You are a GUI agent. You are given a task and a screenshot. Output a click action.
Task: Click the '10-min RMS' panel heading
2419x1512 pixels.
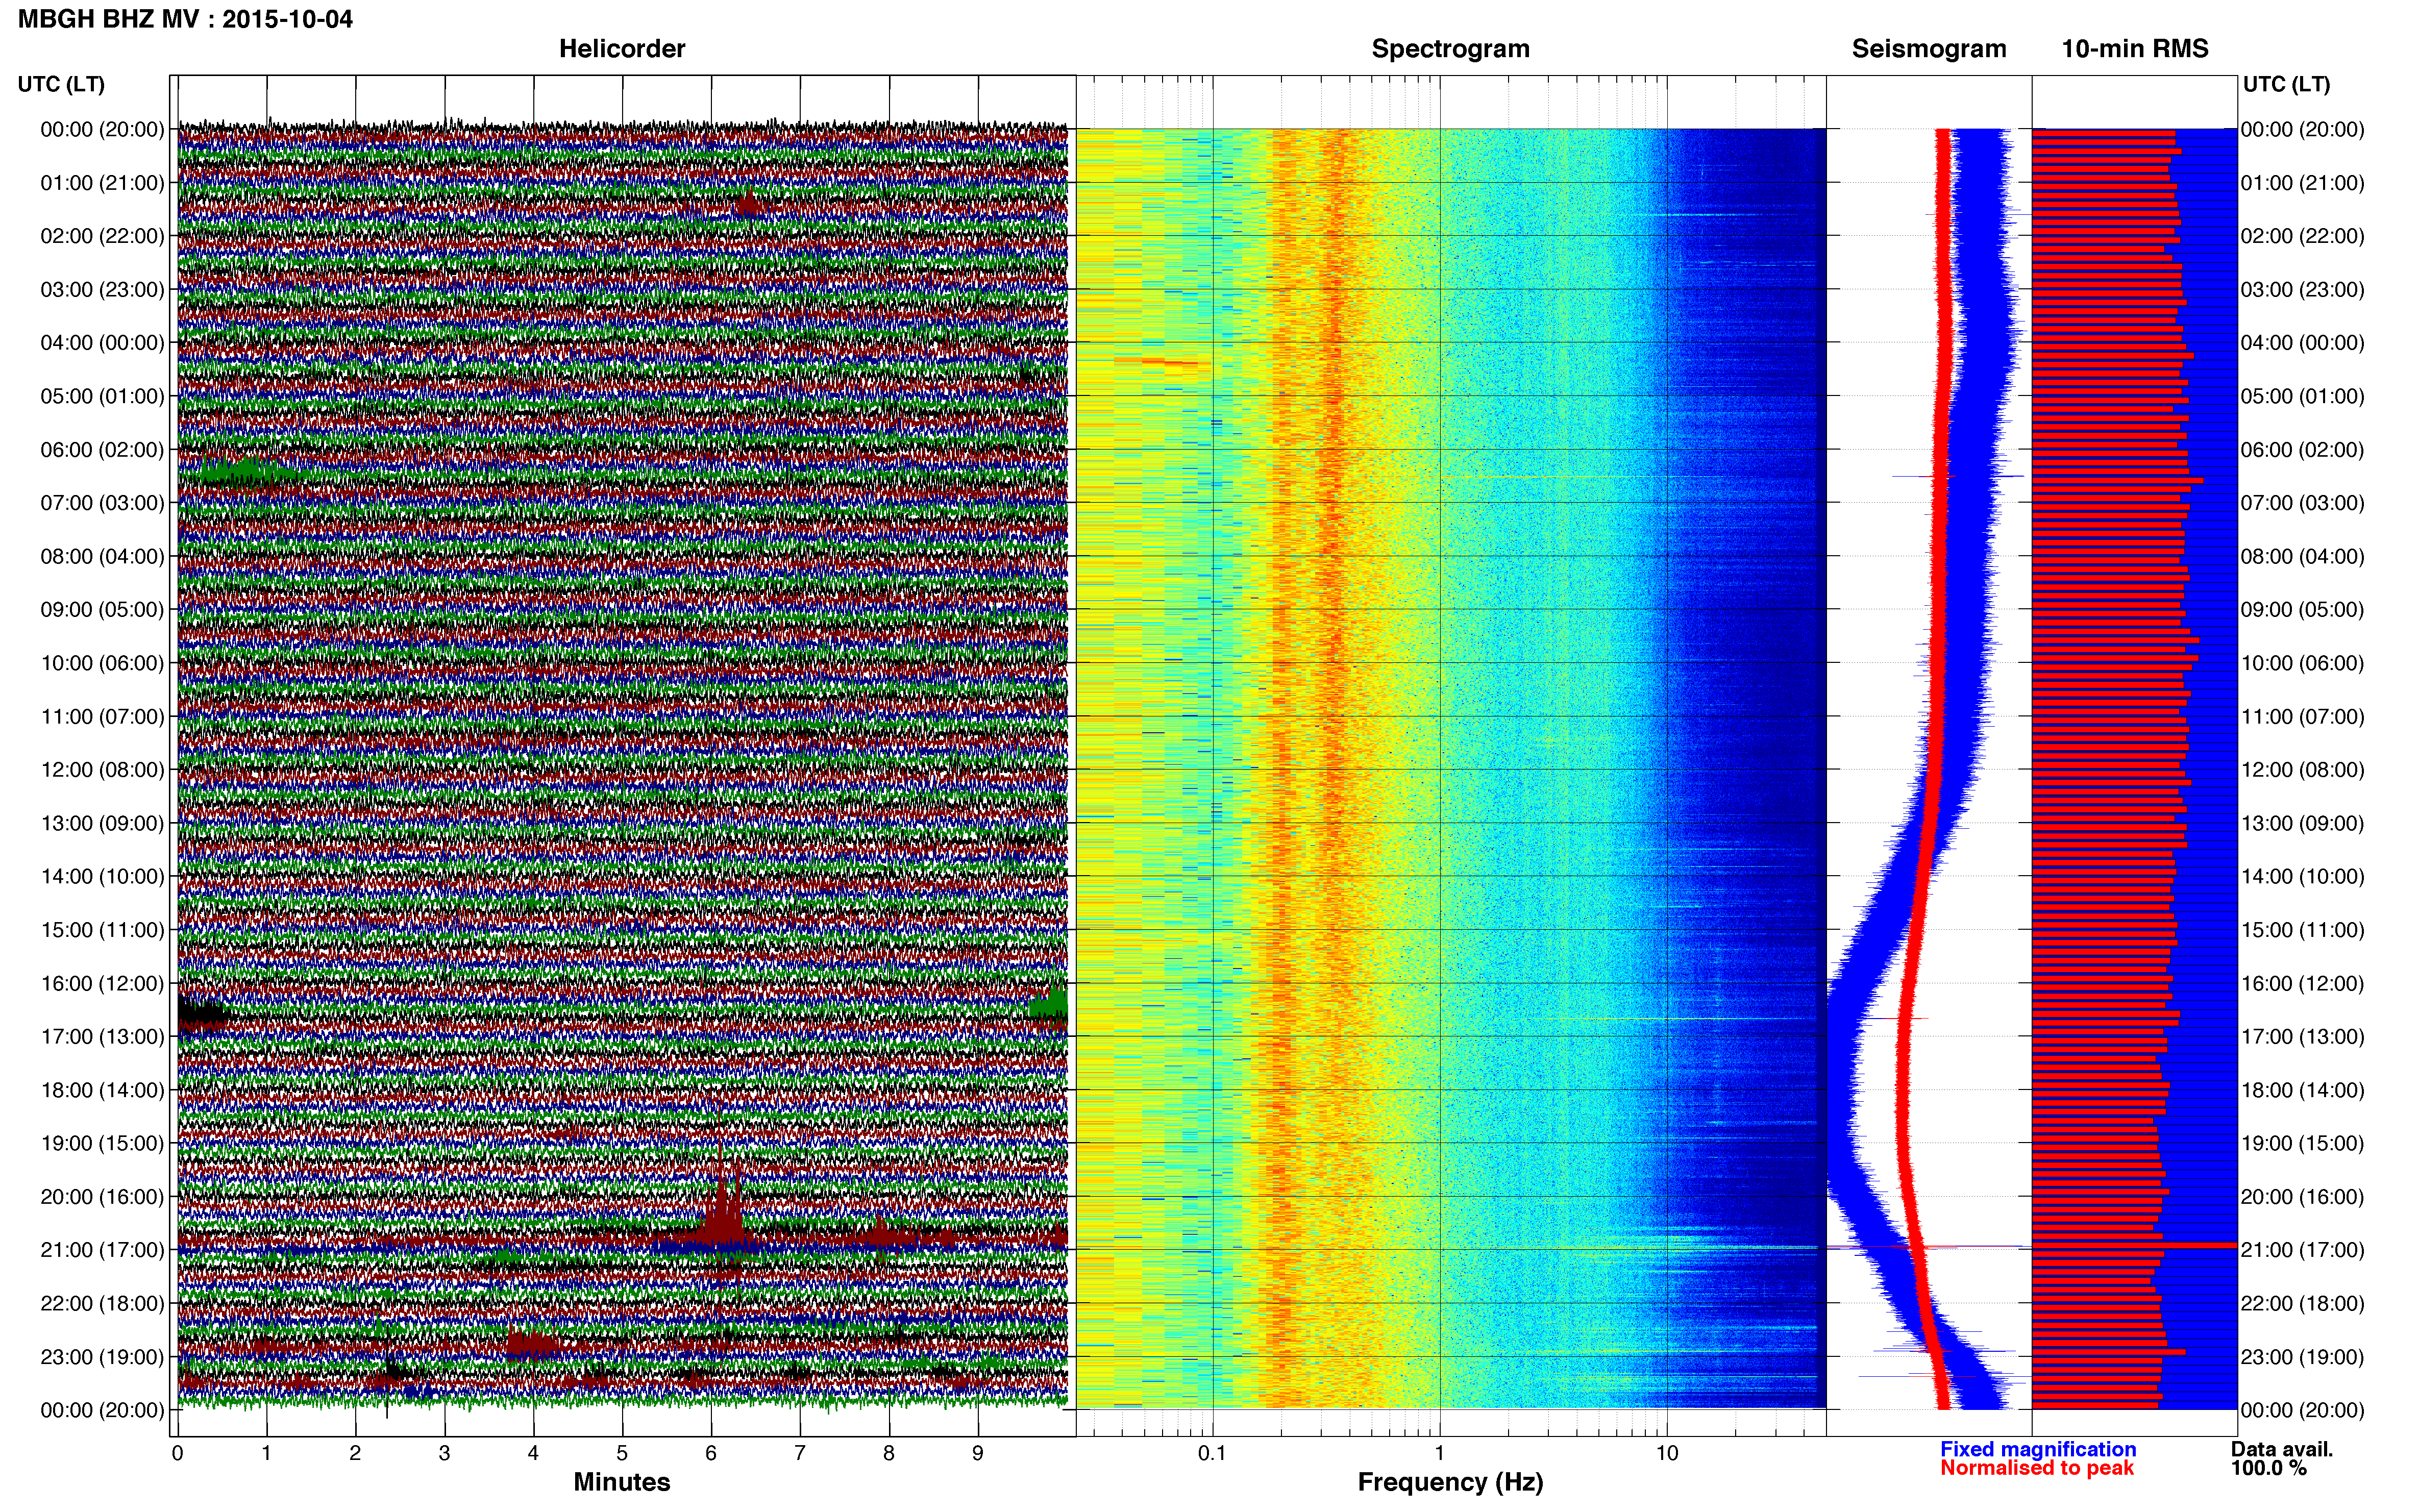pos(2135,49)
